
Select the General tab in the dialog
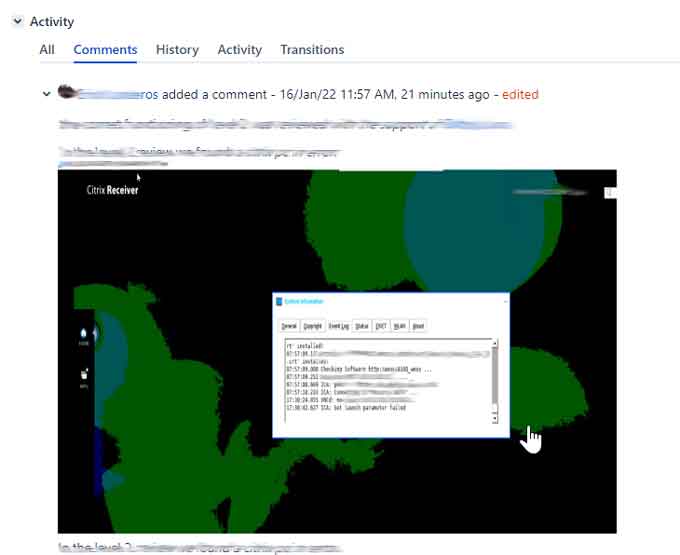coord(289,326)
